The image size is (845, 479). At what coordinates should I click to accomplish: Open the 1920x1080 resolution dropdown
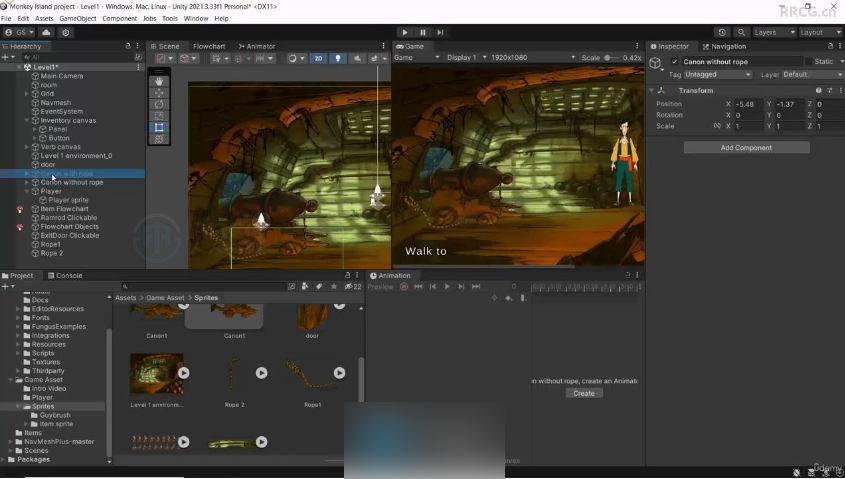533,58
